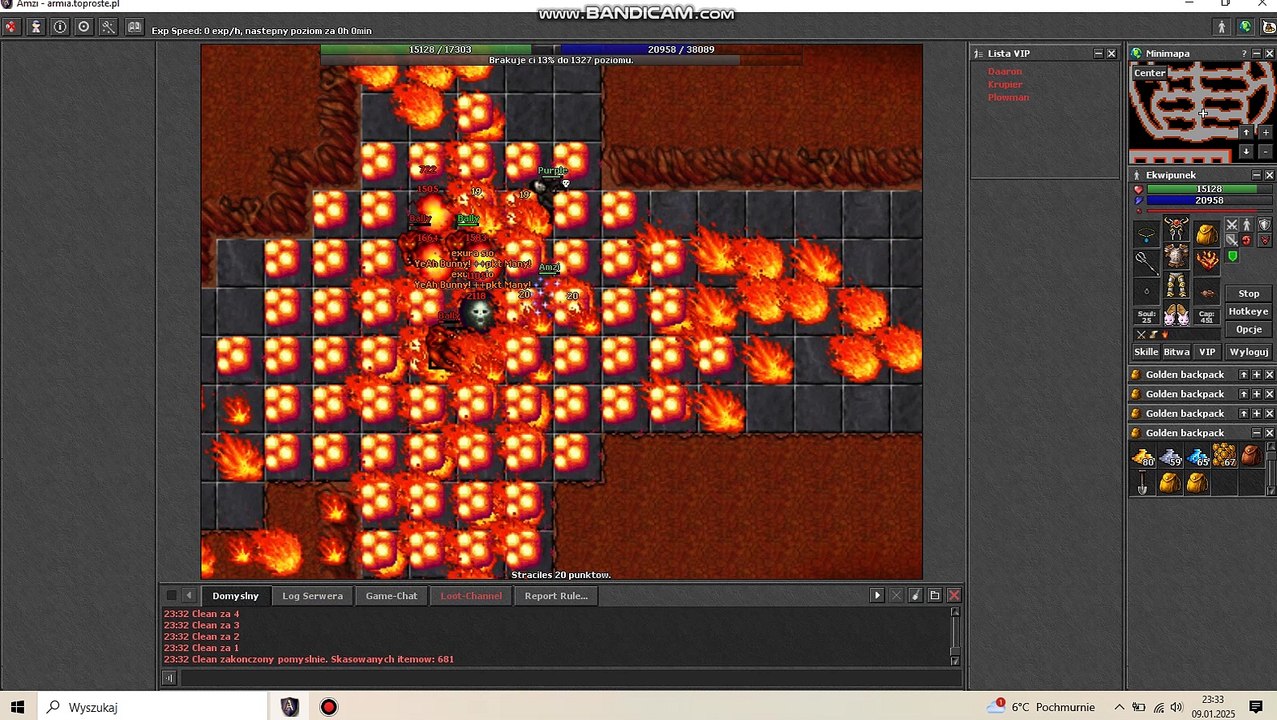This screenshot has width=1277, height=720.
Task: Switch to Log Serwera tab
Action: [x=312, y=595]
